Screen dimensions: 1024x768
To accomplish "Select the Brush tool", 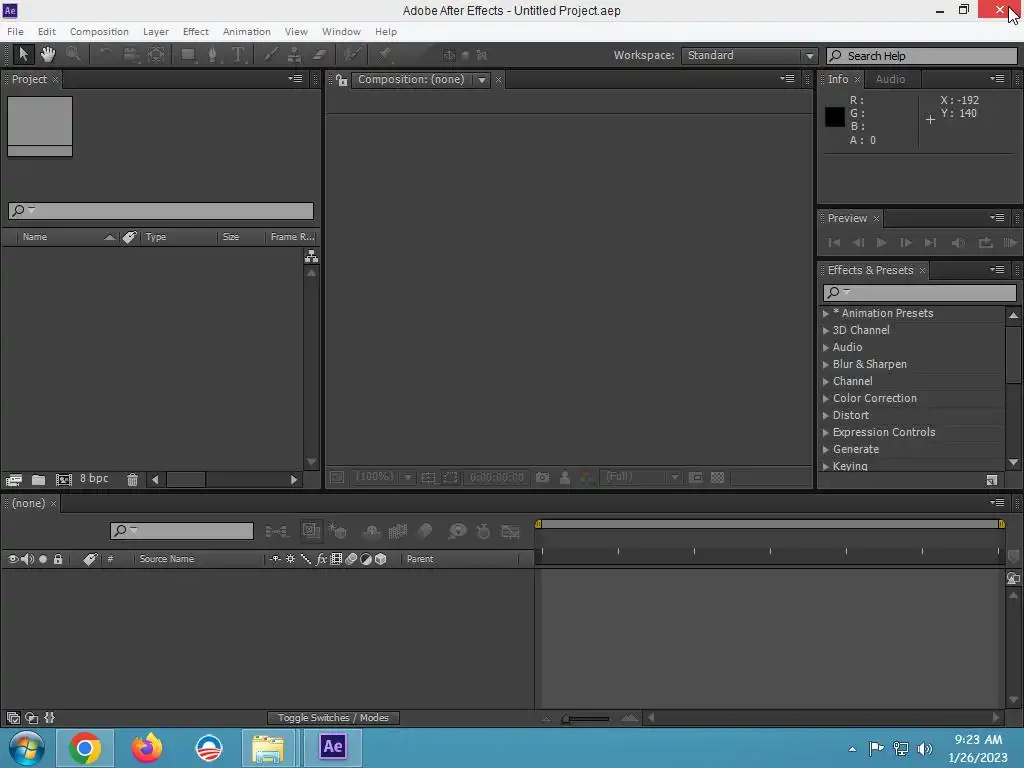I will 270,55.
